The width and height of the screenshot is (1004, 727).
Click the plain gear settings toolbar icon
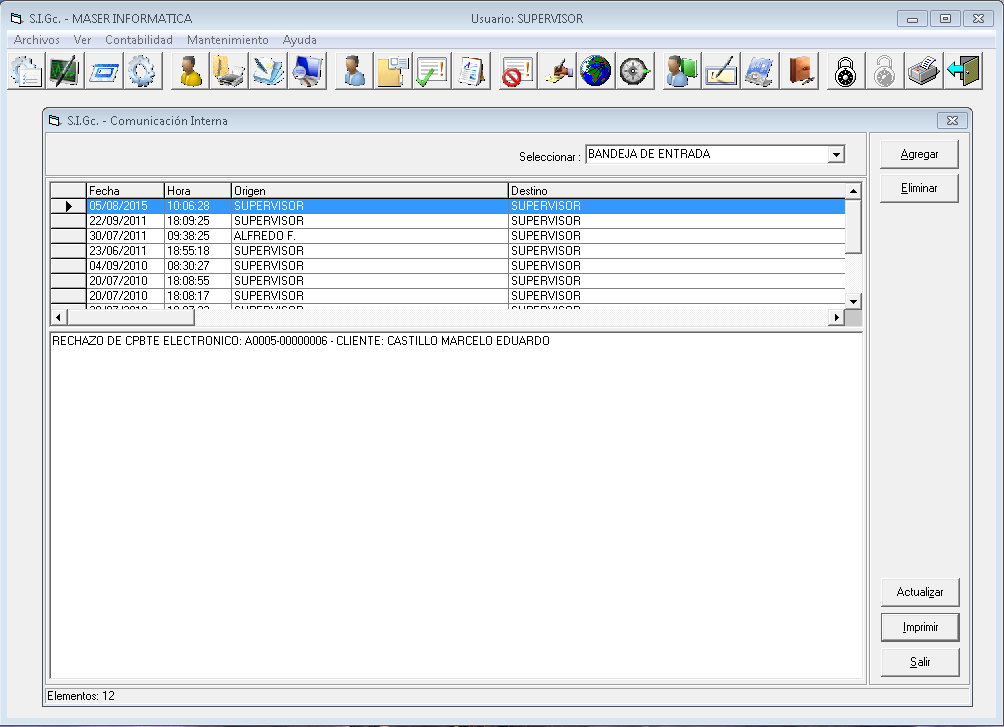[x=142, y=71]
